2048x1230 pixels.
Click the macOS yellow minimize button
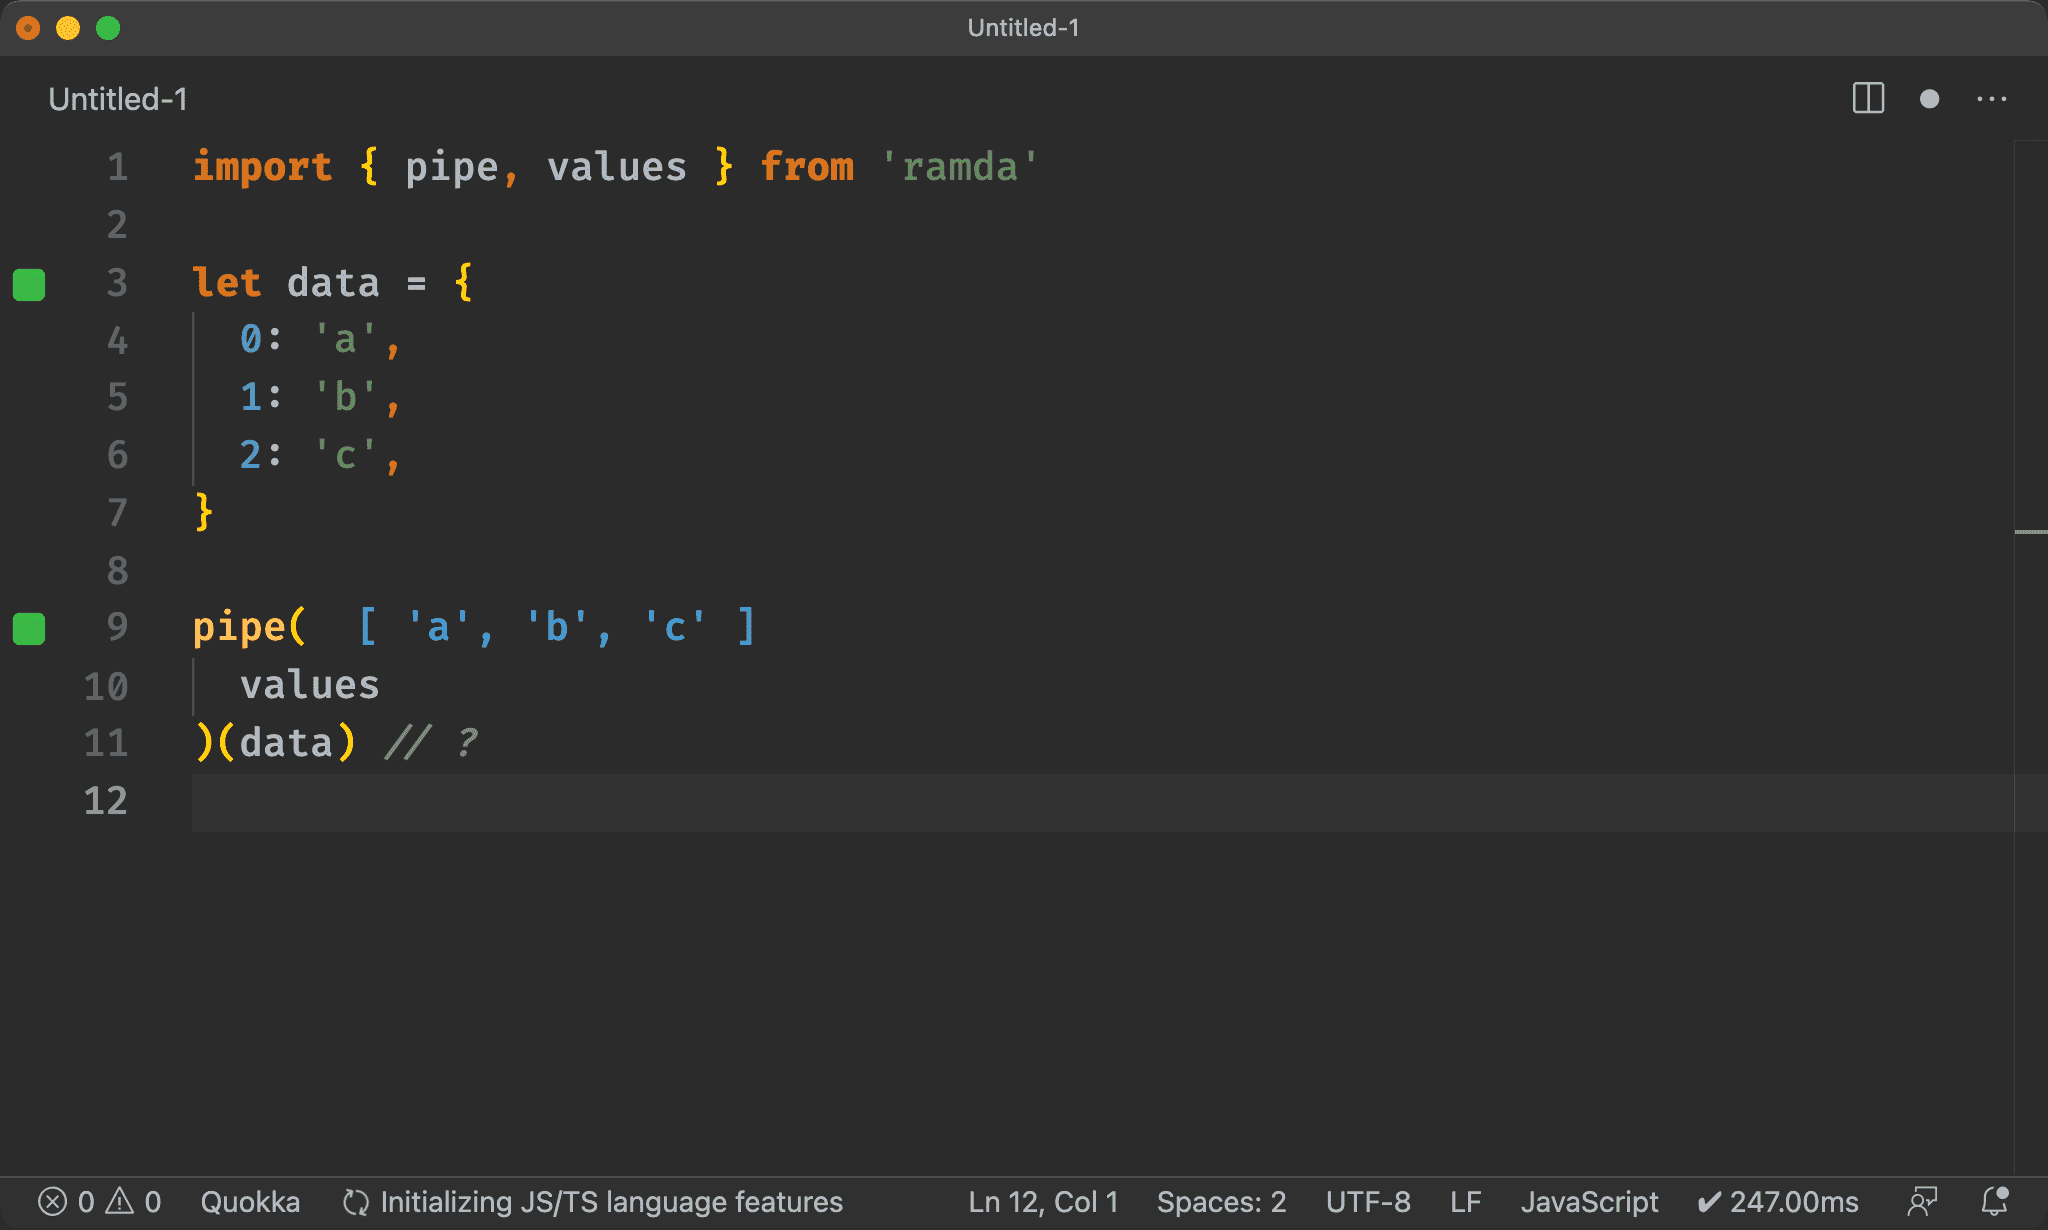[68, 28]
